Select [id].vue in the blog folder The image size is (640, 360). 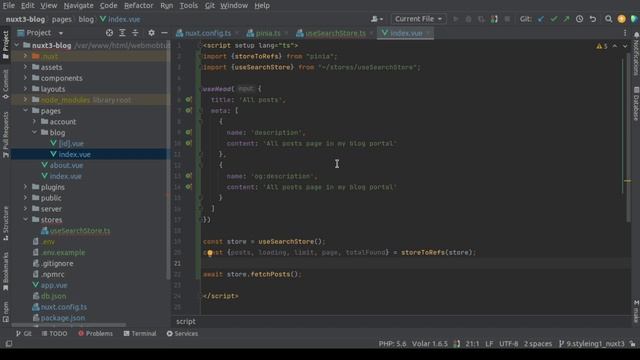click(x=71, y=143)
